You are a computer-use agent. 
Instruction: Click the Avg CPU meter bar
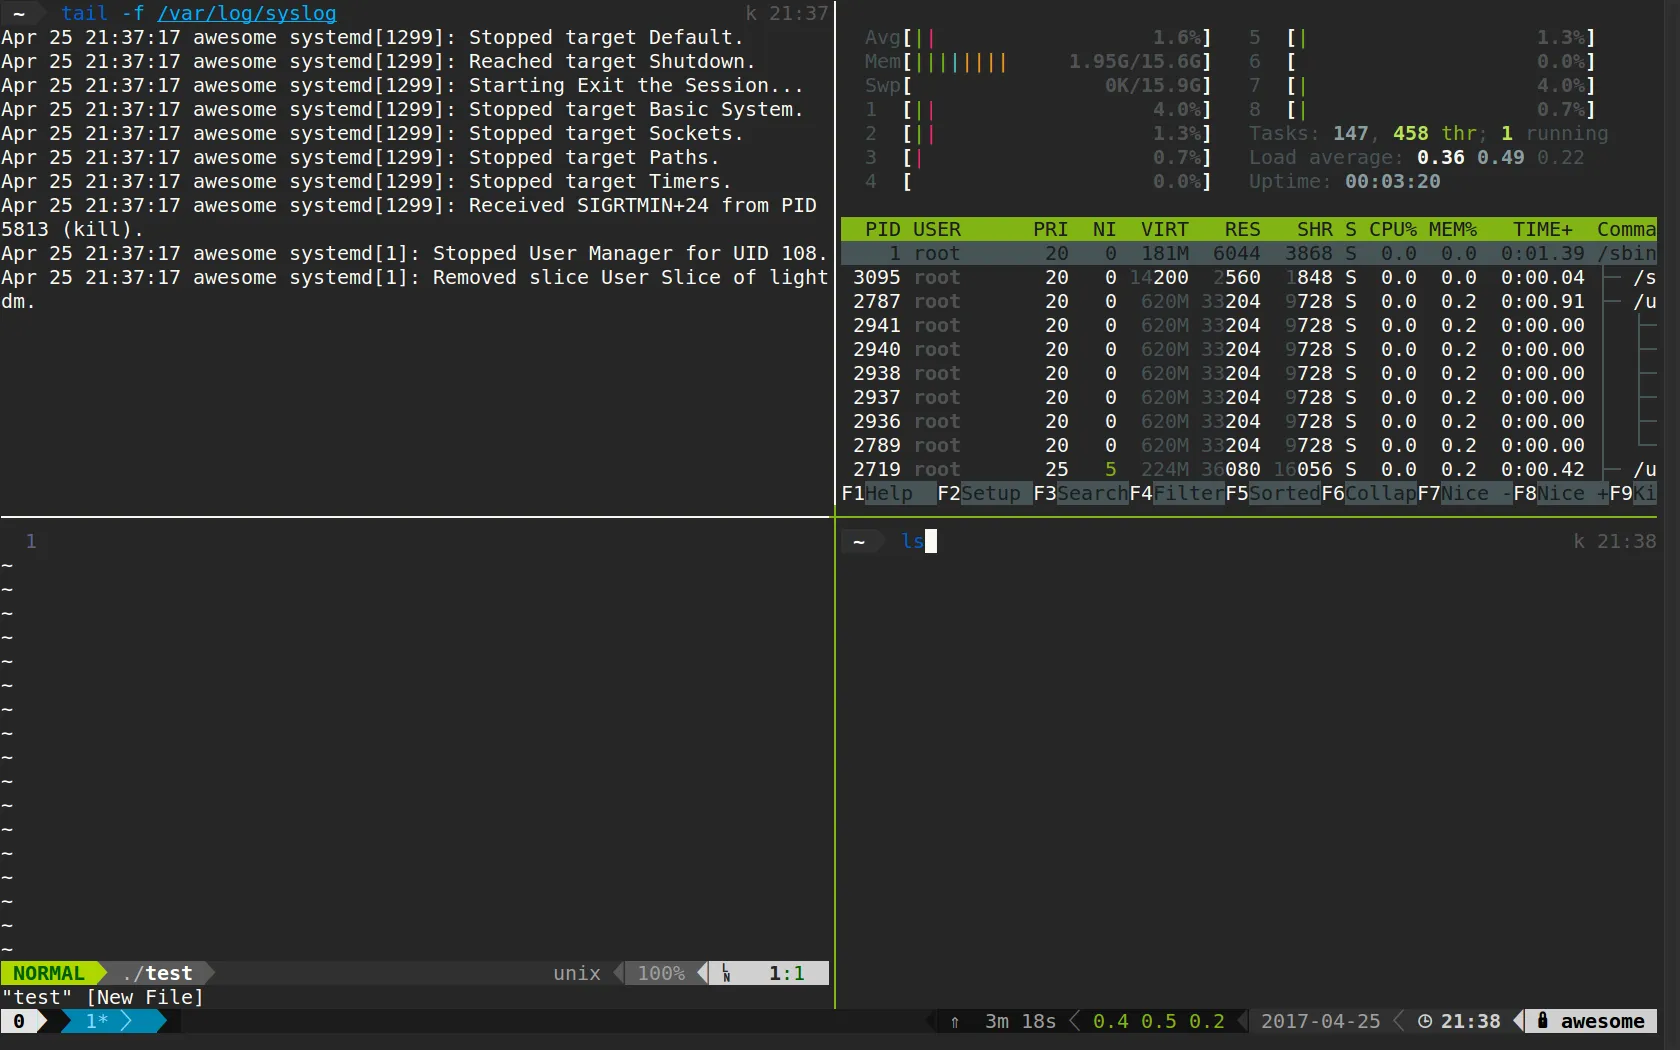[x=1039, y=37]
